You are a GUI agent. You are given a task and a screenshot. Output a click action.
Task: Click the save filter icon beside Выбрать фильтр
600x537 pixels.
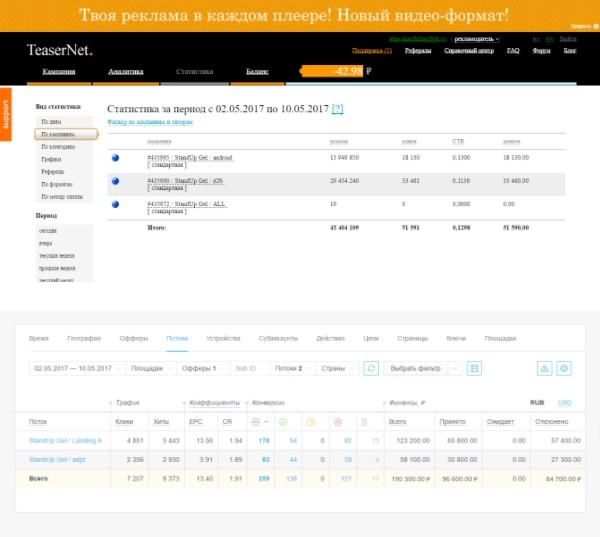tap(474, 368)
